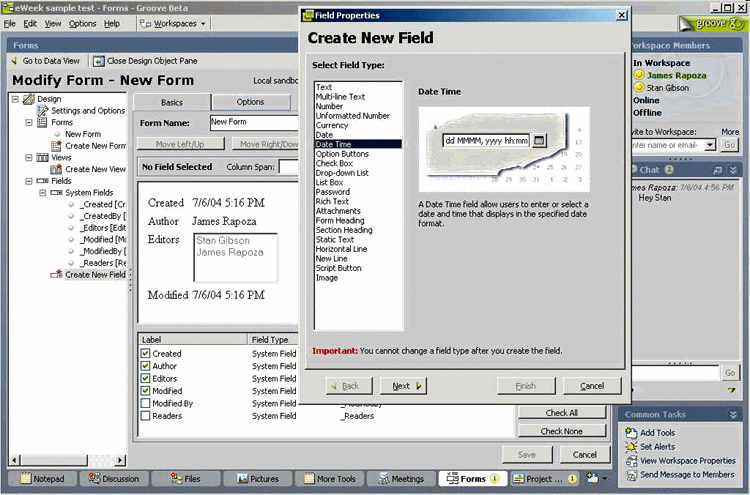Open the Workspaces dropdown arrow
750x495 pixels.
(203, 23)
